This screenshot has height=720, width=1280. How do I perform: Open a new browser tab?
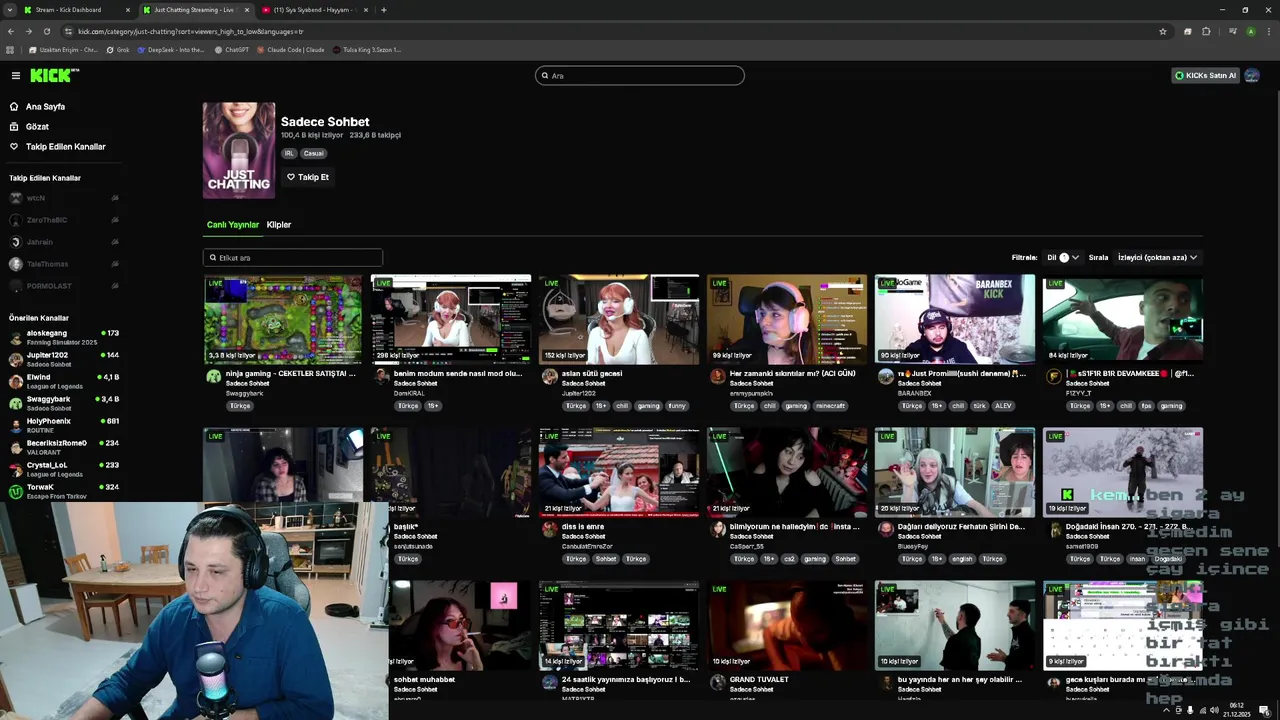tap(384, 10)
